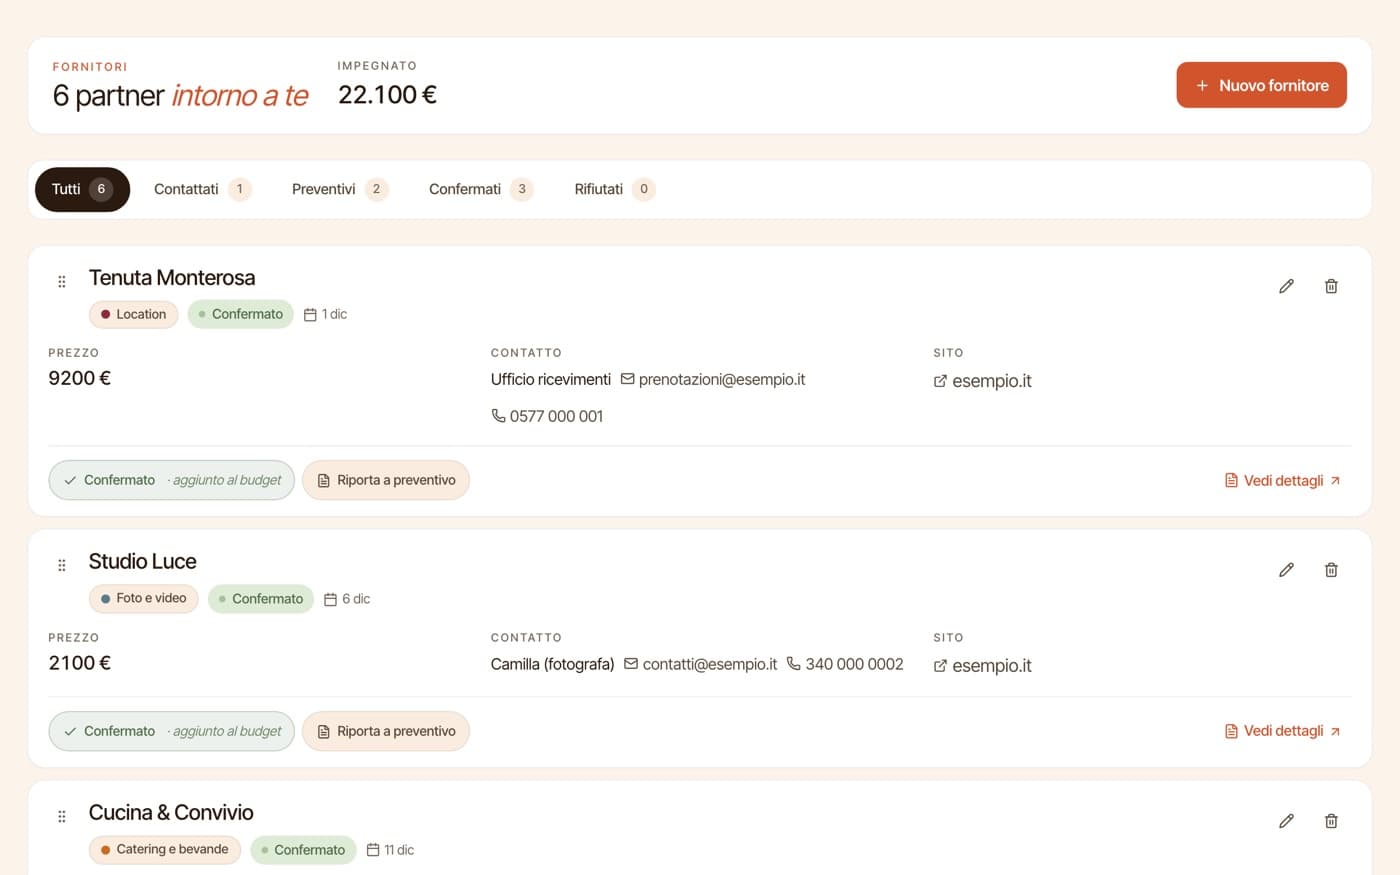Delete Studio Luce with trash icon
This screenshot has height=875, width=1400.
click(x=1331, y=570)
